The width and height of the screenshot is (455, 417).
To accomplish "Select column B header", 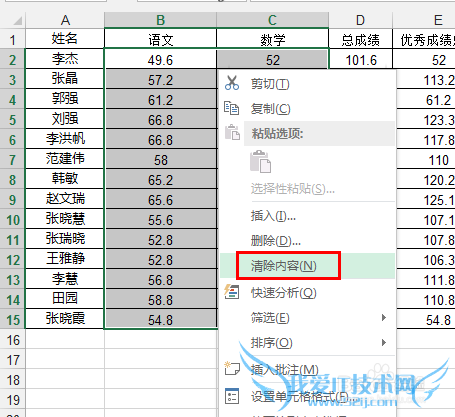I will (x=160, y=21).
